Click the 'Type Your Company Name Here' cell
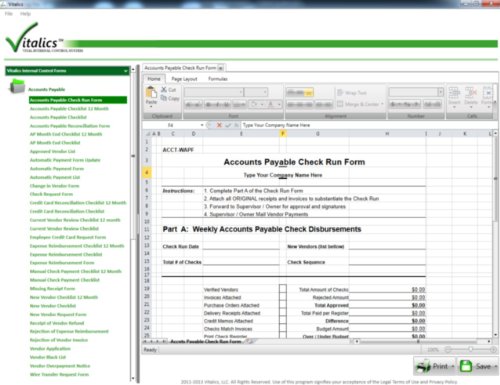 pos(283,175)
